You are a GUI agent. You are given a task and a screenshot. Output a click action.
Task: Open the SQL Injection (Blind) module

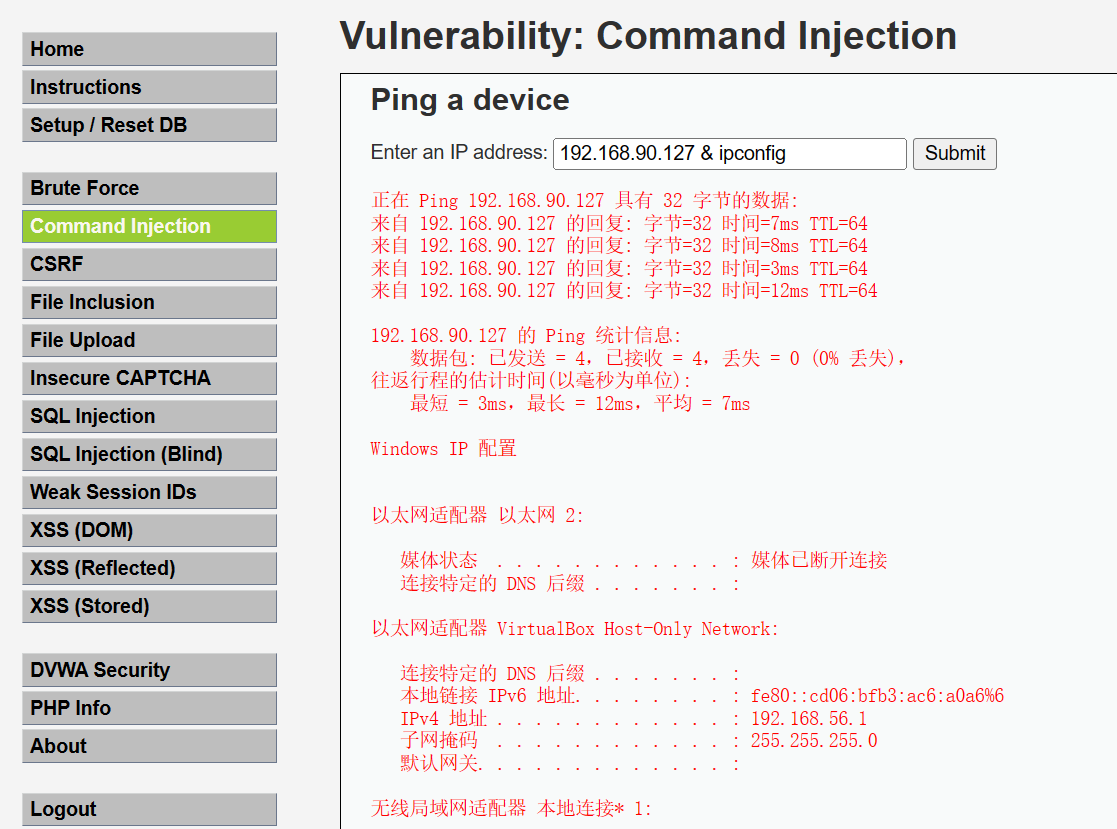[x=149, y=454]
